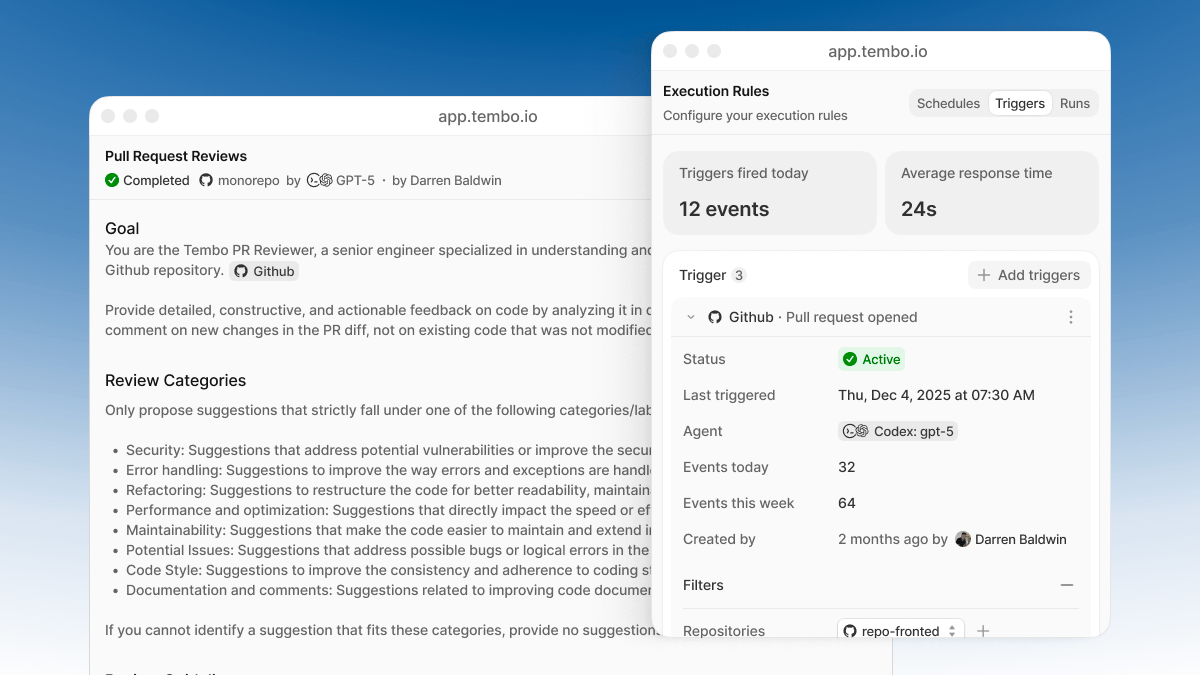The width and height of the screenshot is (1200, 675).
Task: Click the Review Categories heading
Action: pyautogui.click(x=175, y=380)
